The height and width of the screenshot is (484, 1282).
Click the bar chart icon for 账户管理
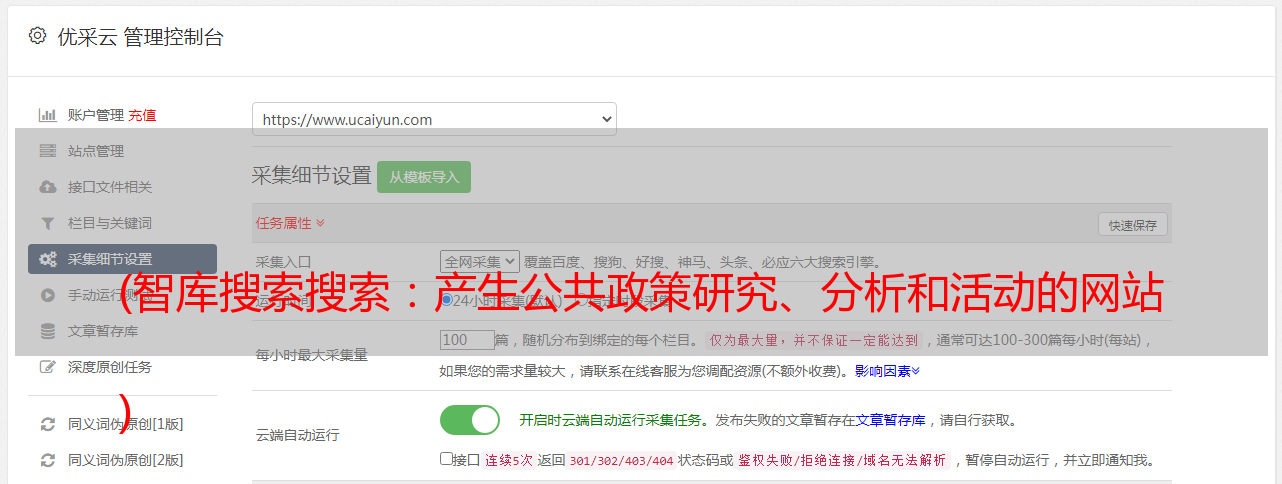[x=47, y=115]
